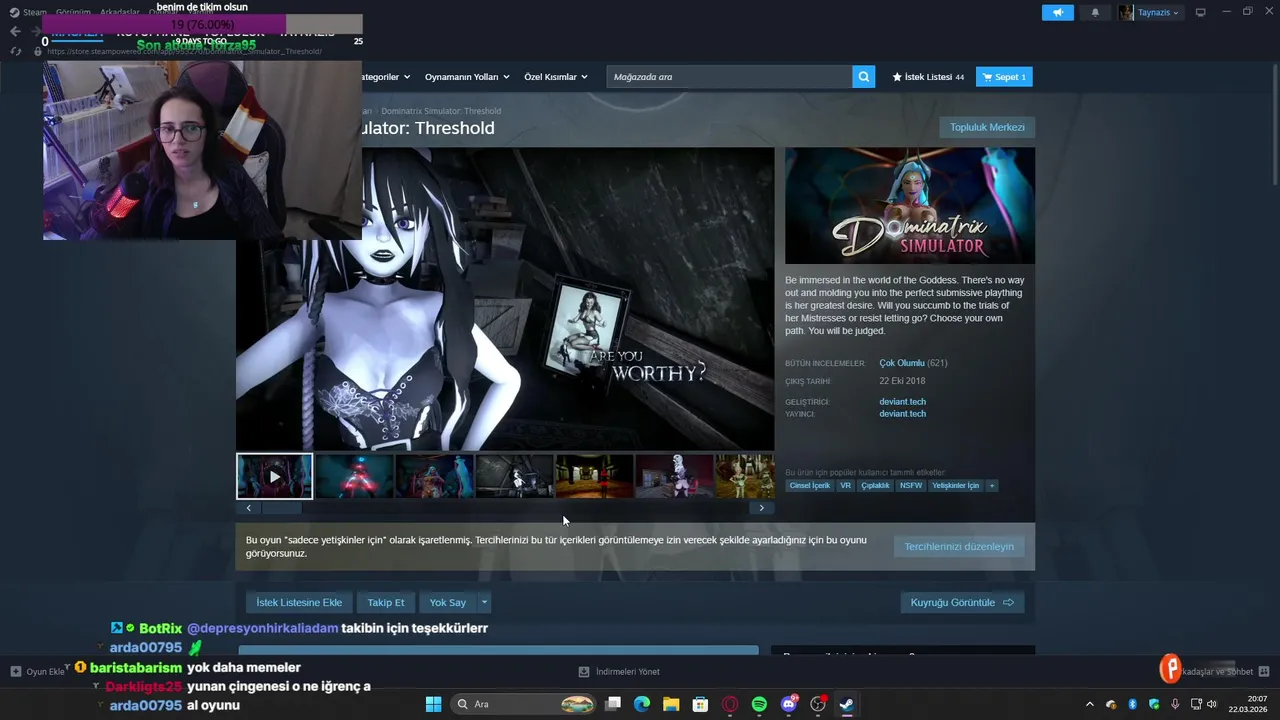Viewport: 1280px width, 720px height.
Task: Click the Oyun Ekle plus icon
Action: pos(16,672)
